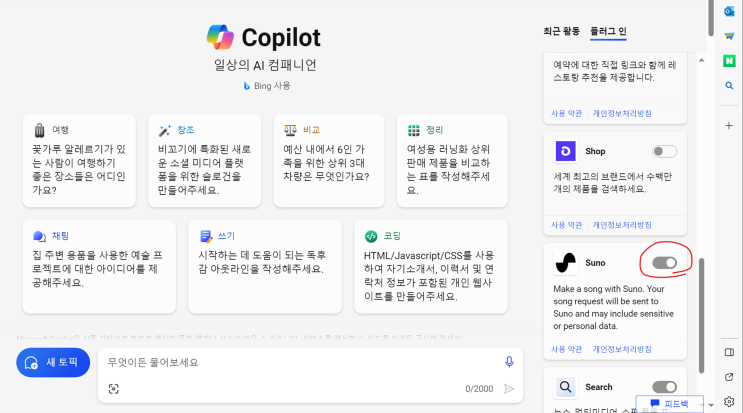Click the 일상의 AI 컴패니언 tagline

click(265, 65)
